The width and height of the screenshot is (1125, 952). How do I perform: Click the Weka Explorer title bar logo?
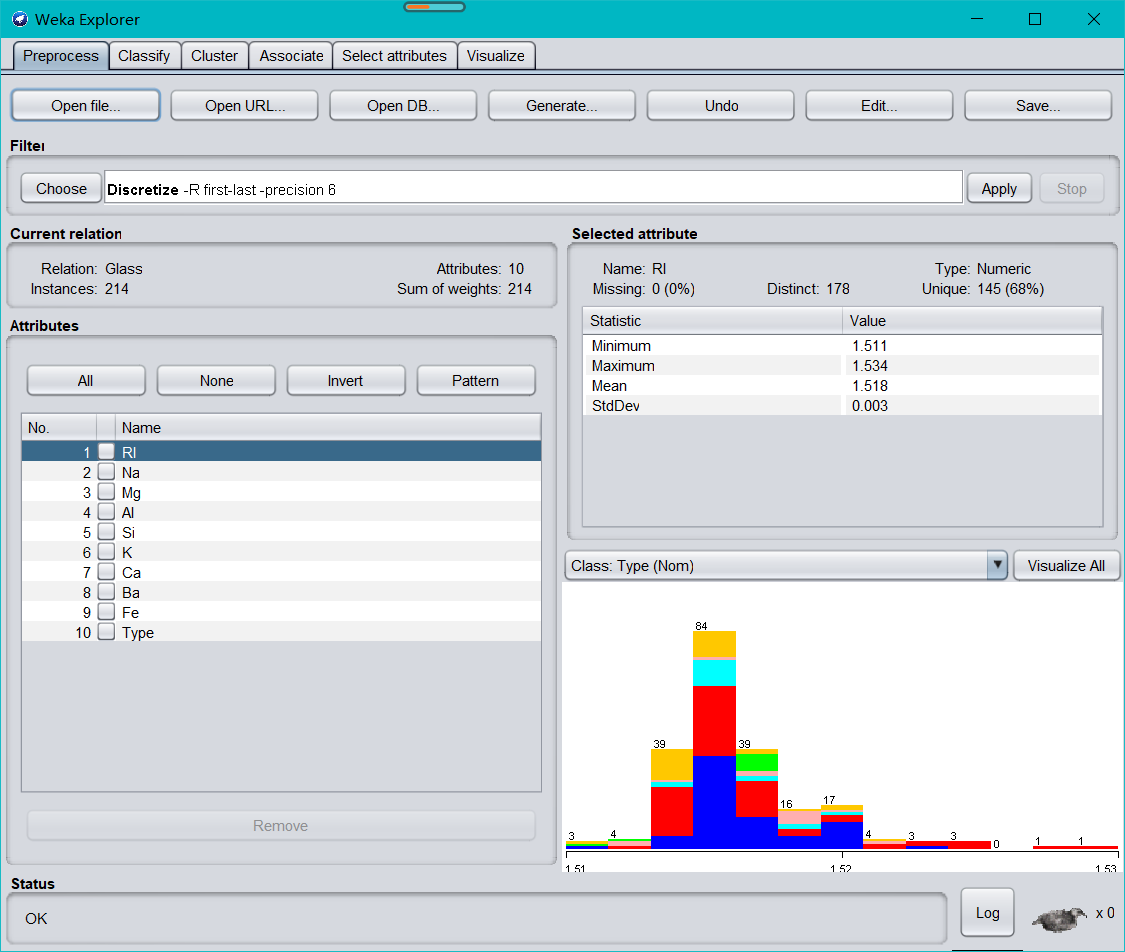pyautogui.click(x=19, y=19)
